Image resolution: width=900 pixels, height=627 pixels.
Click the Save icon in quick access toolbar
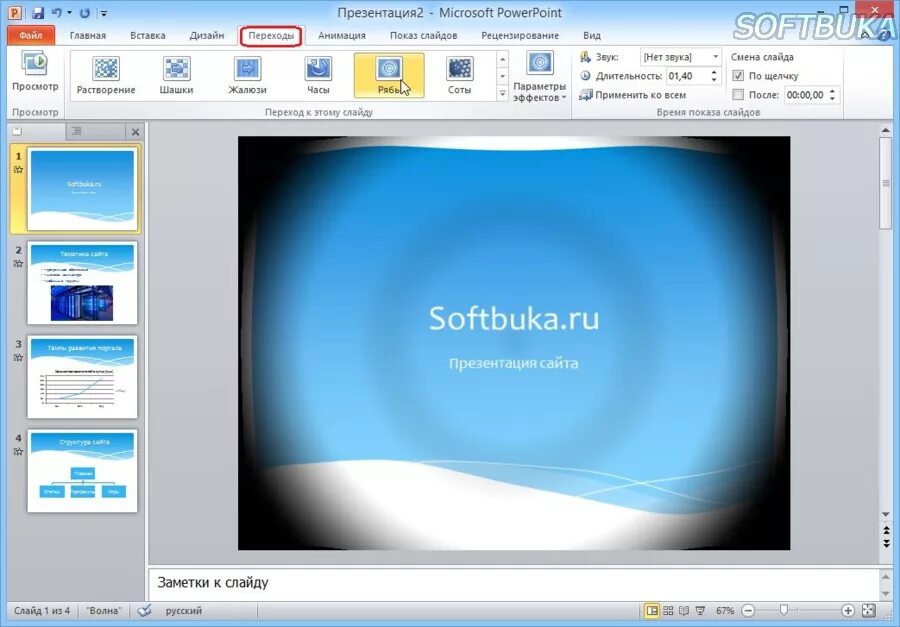38,13
